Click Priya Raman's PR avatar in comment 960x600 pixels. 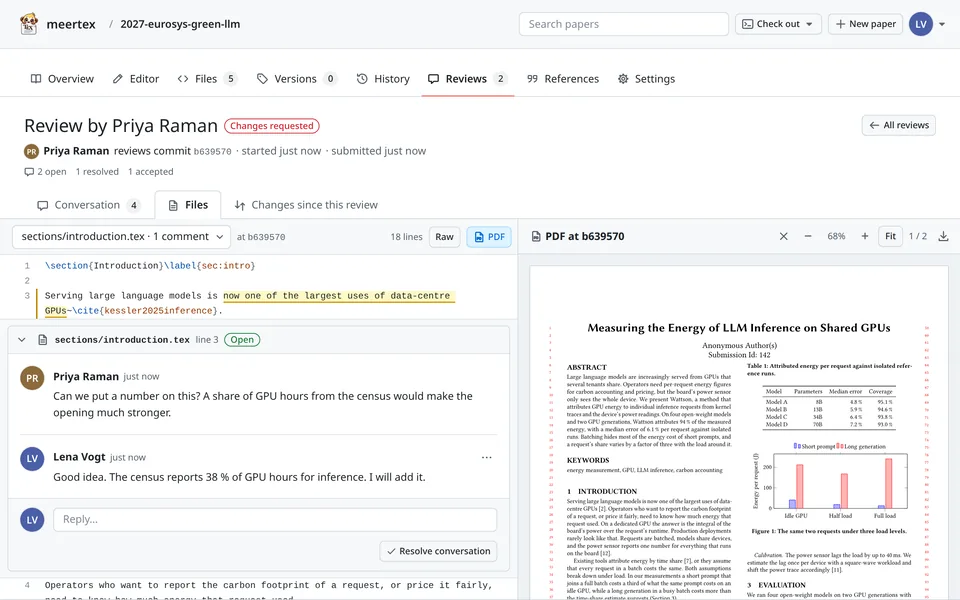[32, 378]
